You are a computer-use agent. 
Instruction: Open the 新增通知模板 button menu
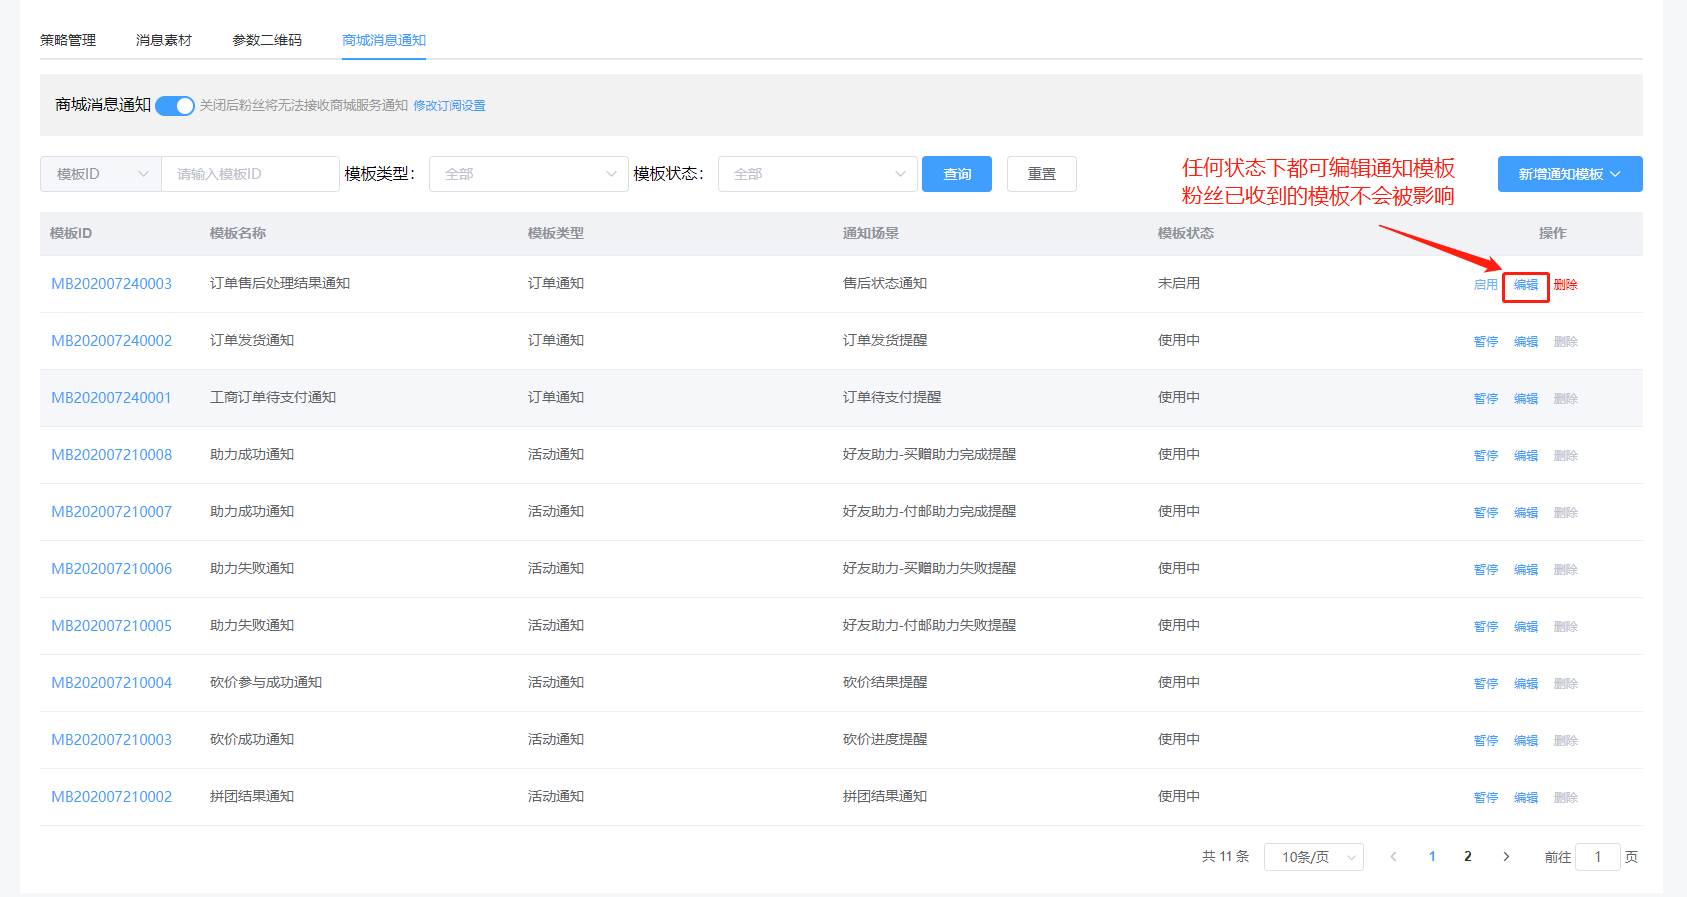[x=1569, y=174]
